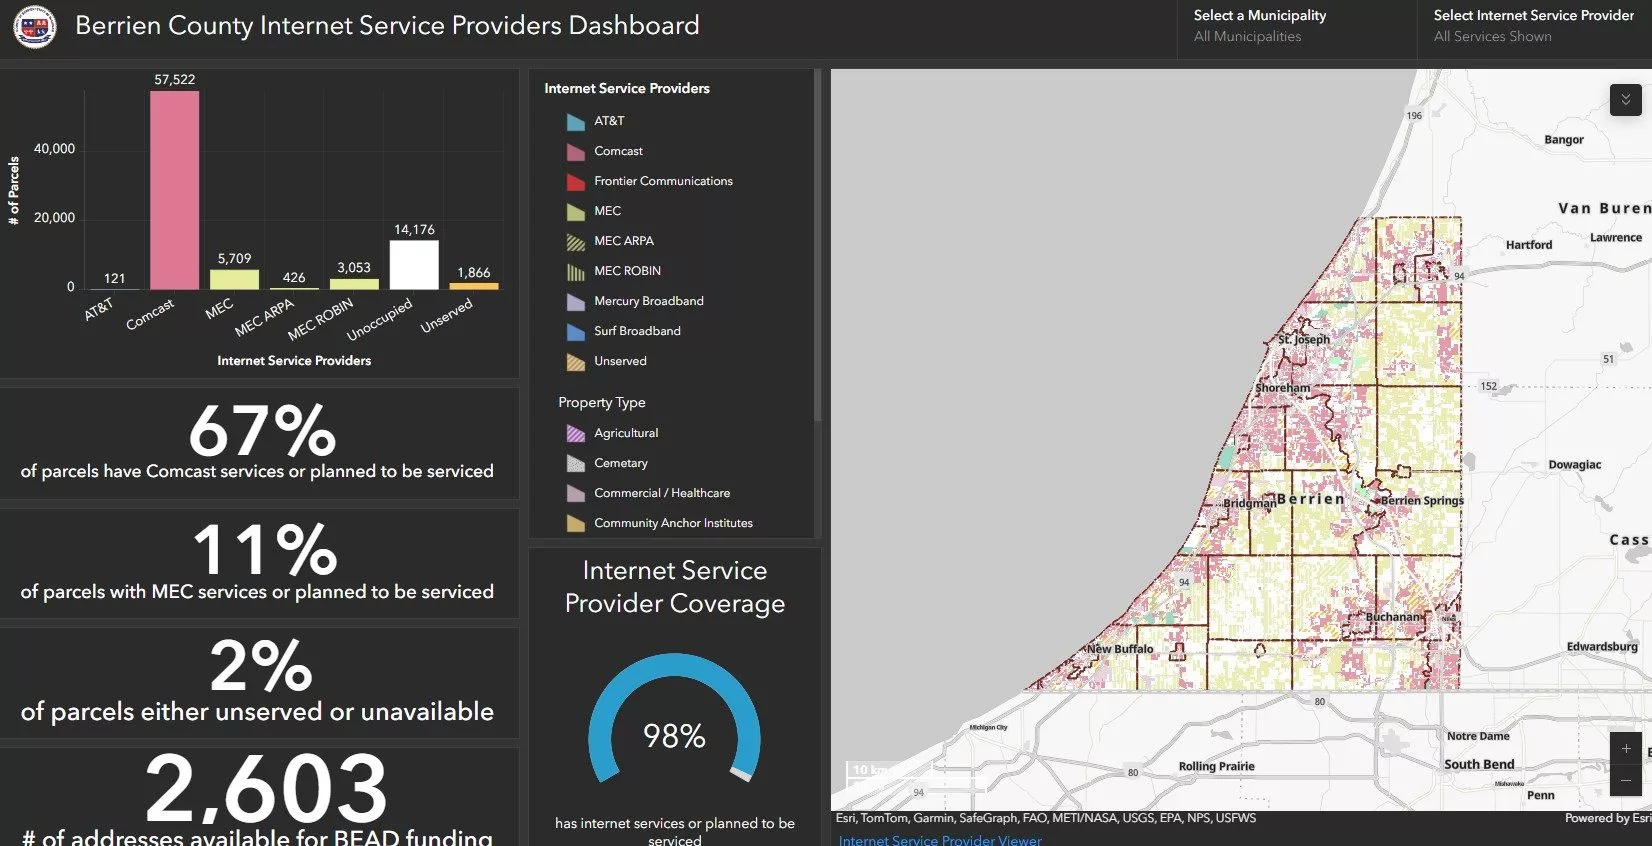
Task: Click the Frontier Communications red legend icon
Action: [575, 182]
